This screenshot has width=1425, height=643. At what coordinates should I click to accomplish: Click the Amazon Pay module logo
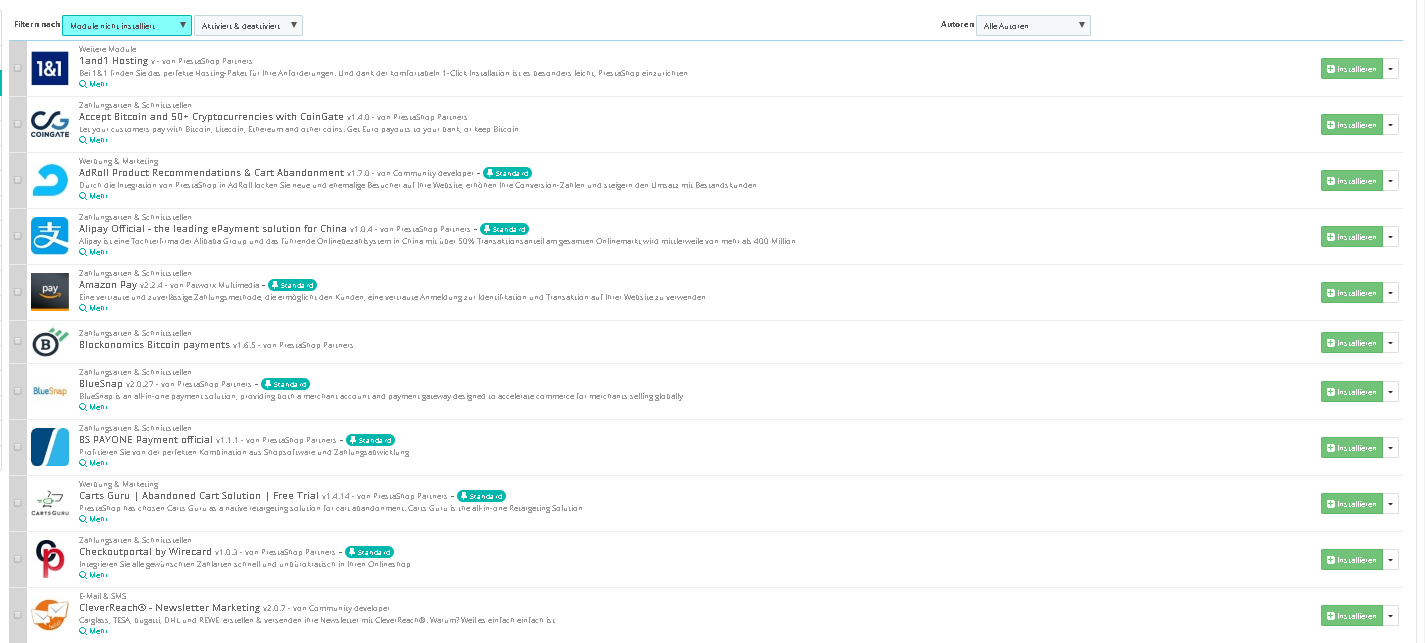tap(50, 292)
